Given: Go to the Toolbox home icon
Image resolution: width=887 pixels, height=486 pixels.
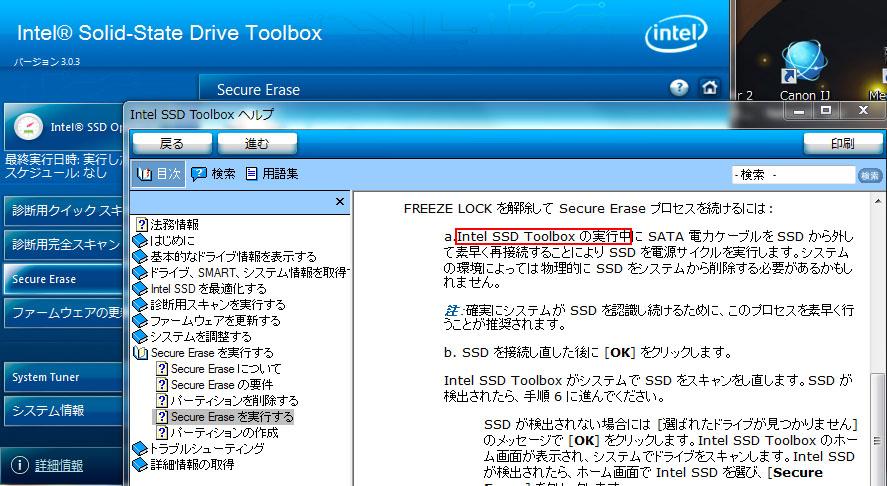Looking at the screenshot, I should point(709,88).
